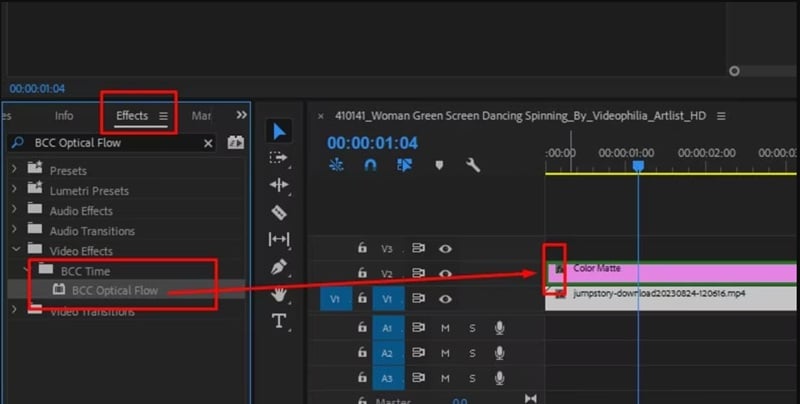
Task: Expand the Audio Effects folder
Action: 14,208
